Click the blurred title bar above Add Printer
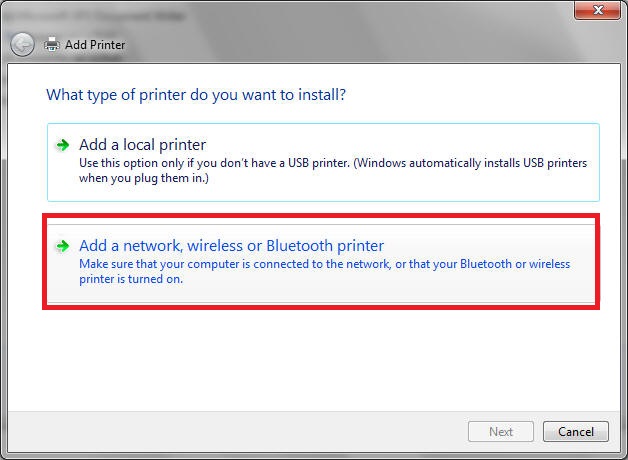The width and height of the screenshot is (628, 460). click(x=280, y=16)
